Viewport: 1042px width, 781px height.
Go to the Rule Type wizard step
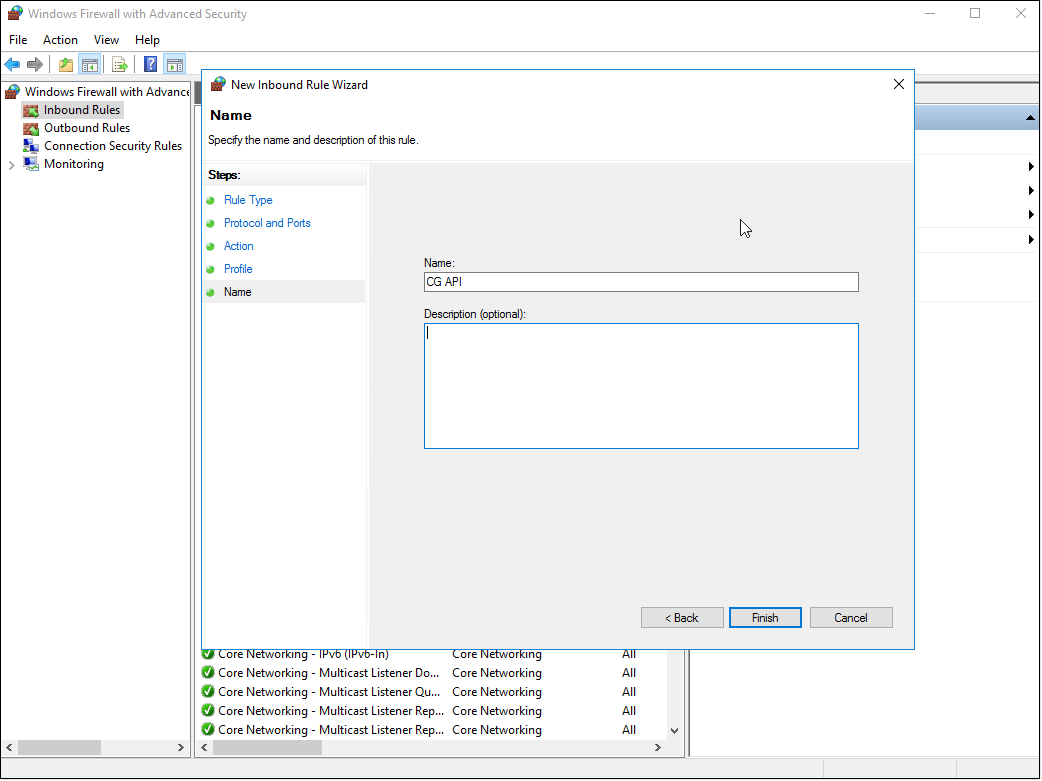pos(246,199)
